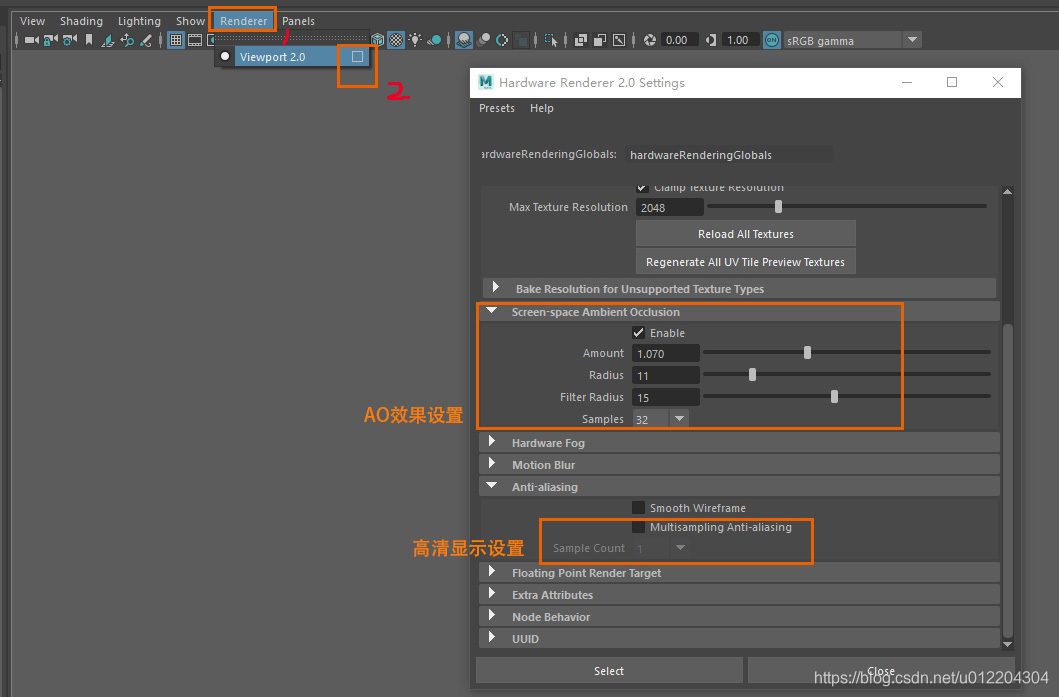
Task: Open the View menu
Action: click(x=32, y=21)
